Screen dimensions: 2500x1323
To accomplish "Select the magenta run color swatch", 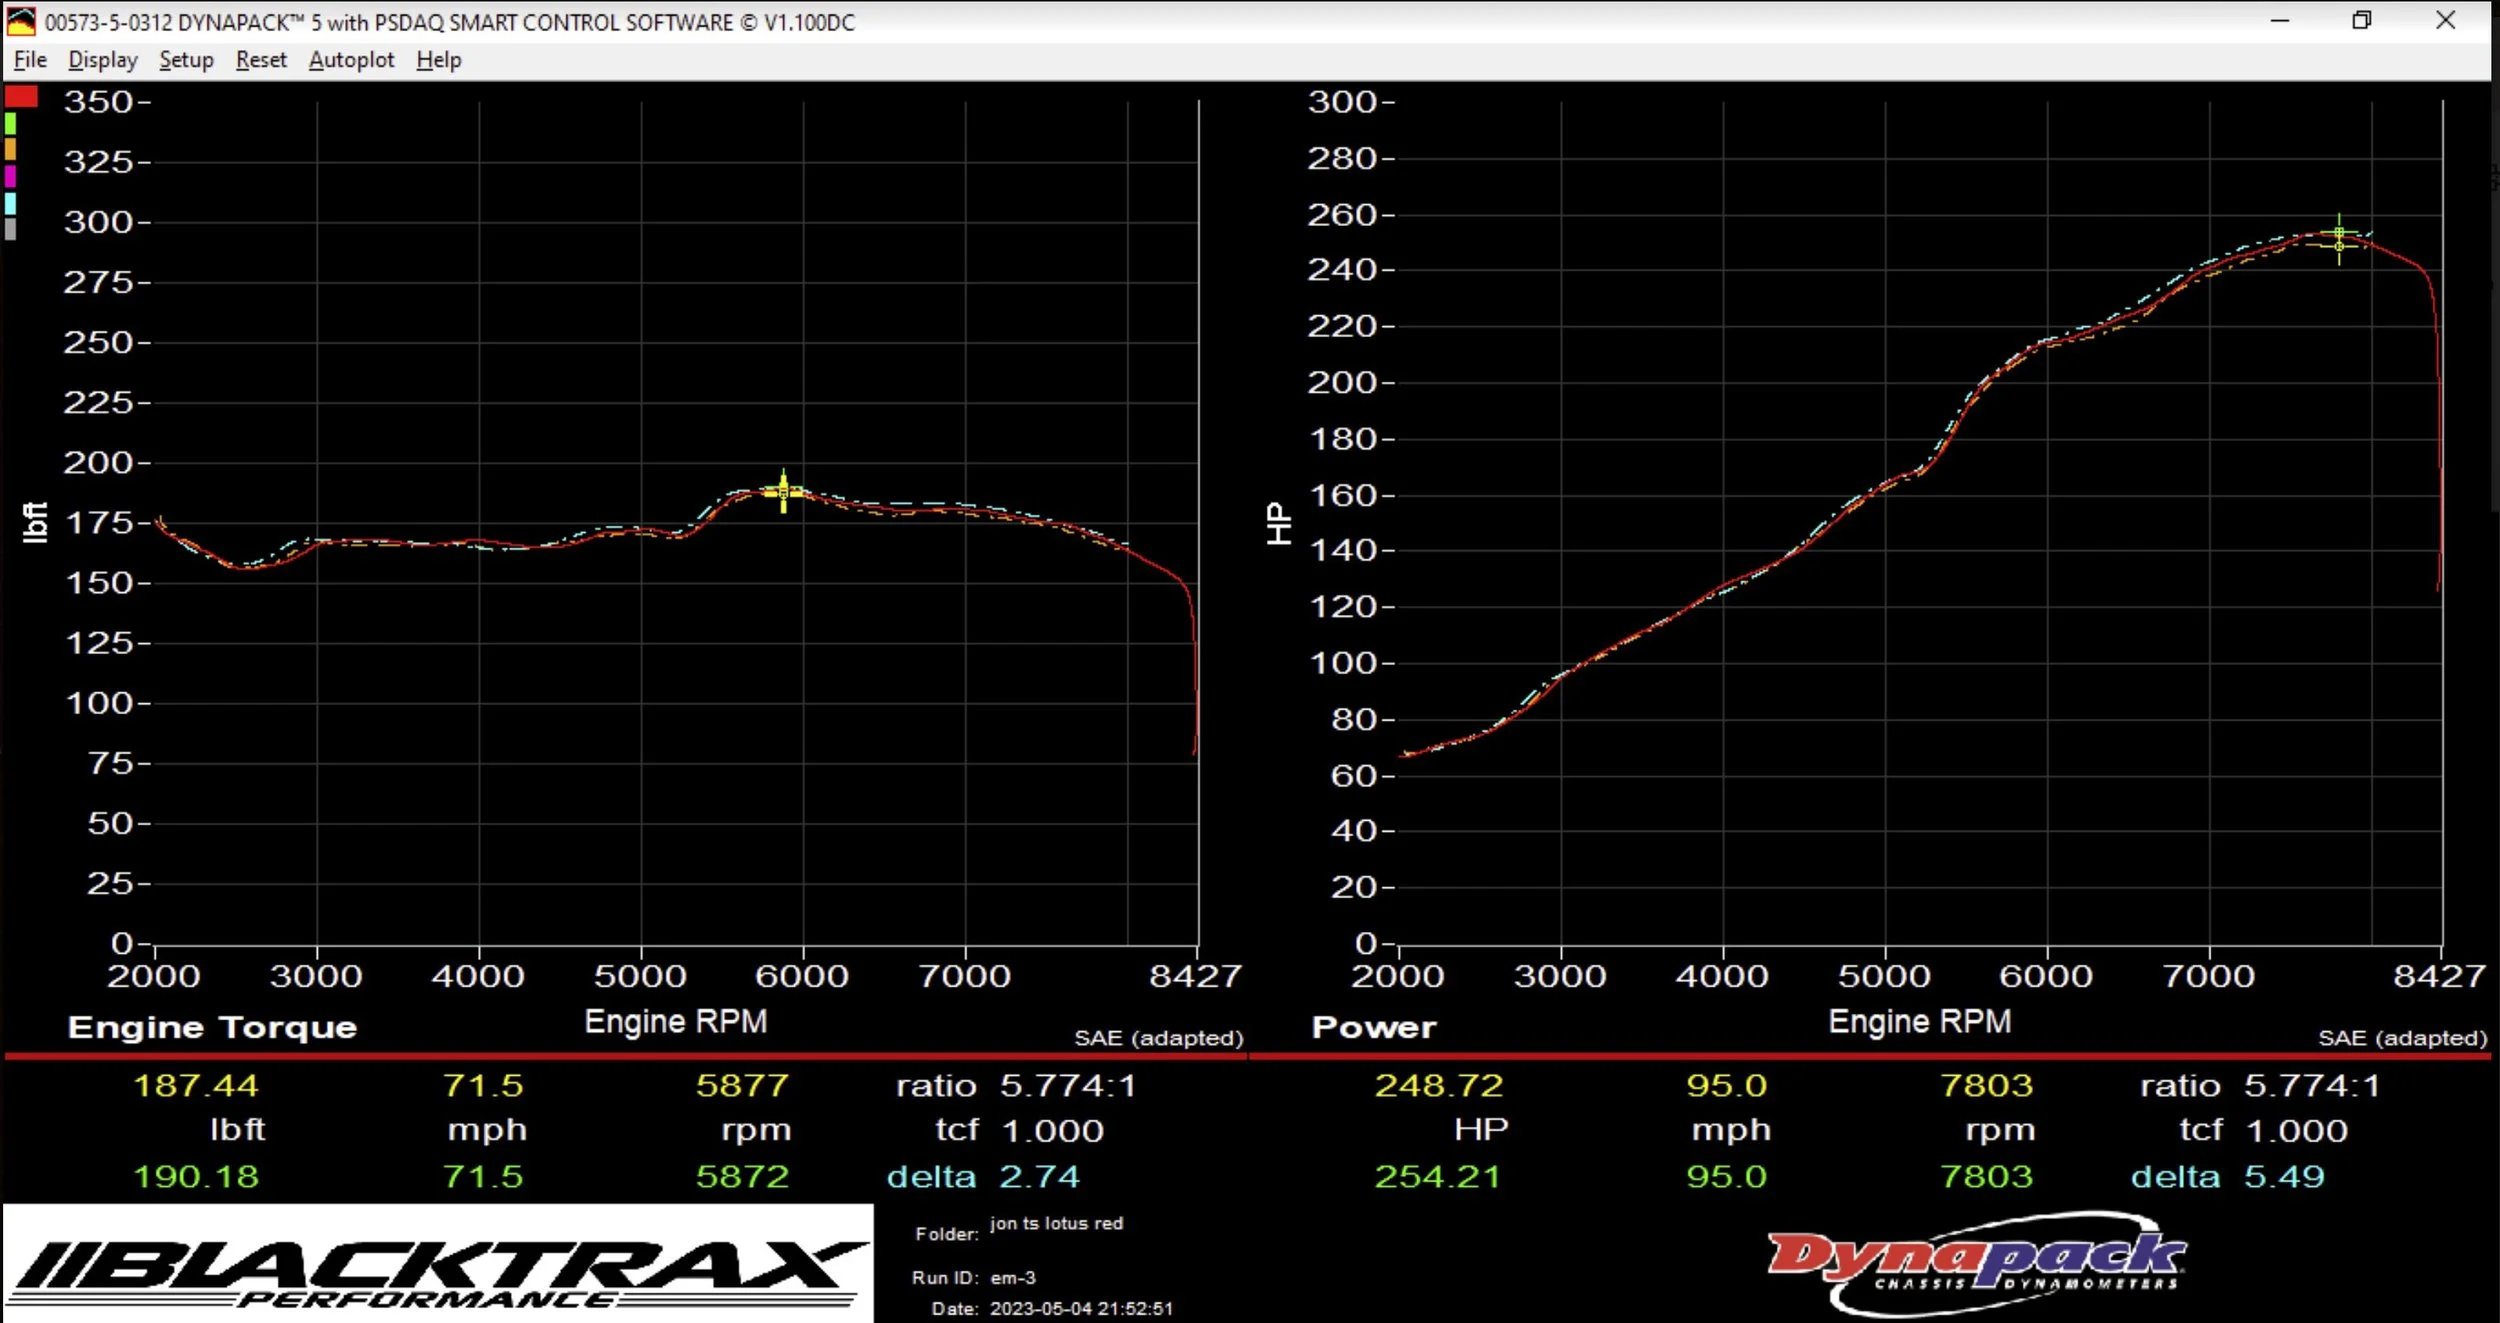I will coord(10,176).
